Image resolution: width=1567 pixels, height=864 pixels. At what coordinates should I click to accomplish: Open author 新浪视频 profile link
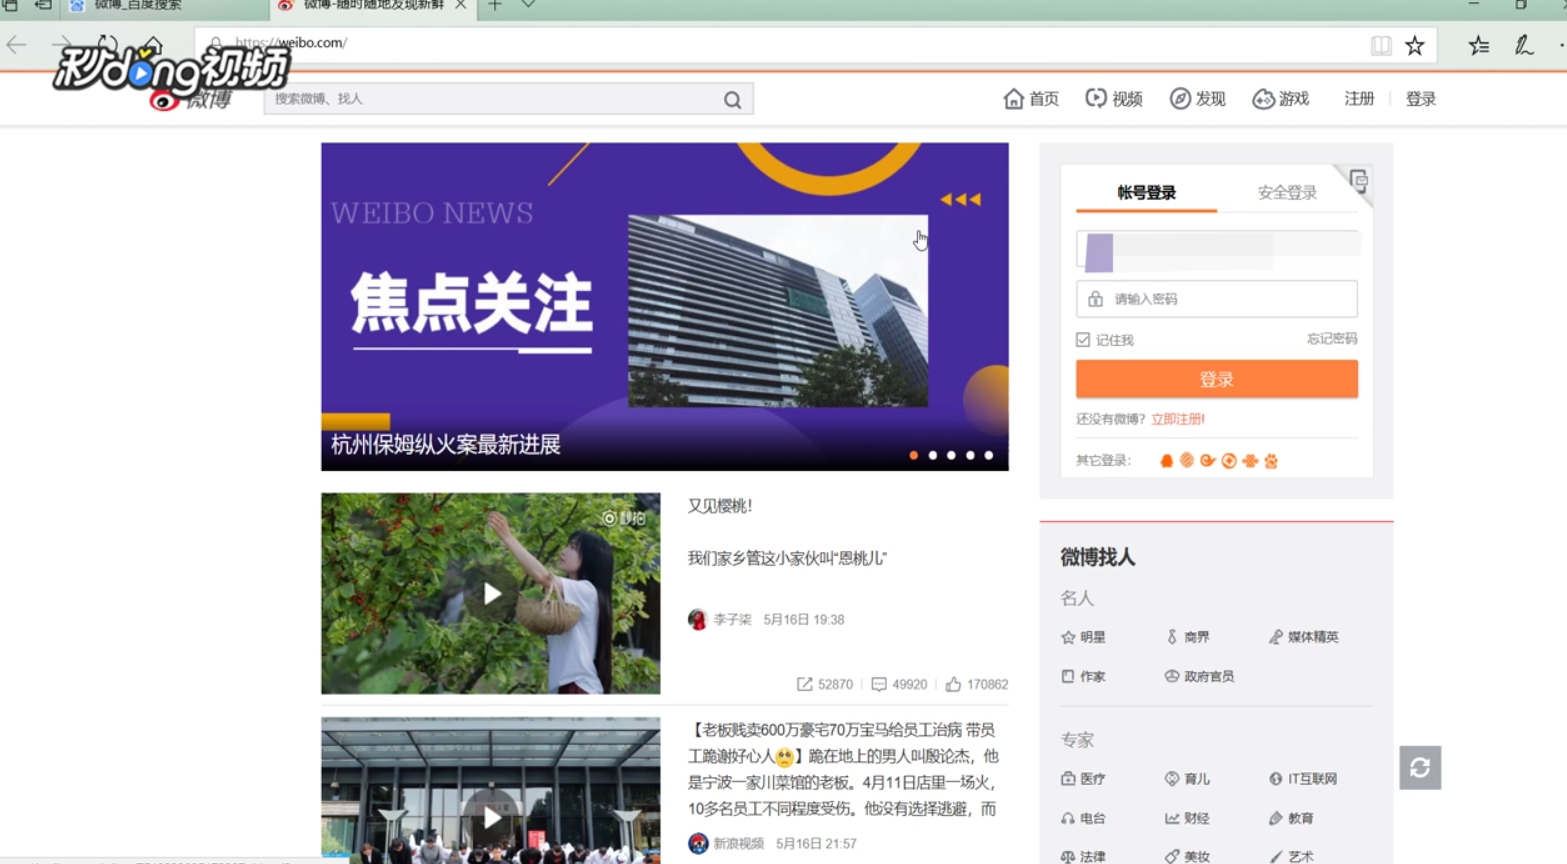[738, 843]
